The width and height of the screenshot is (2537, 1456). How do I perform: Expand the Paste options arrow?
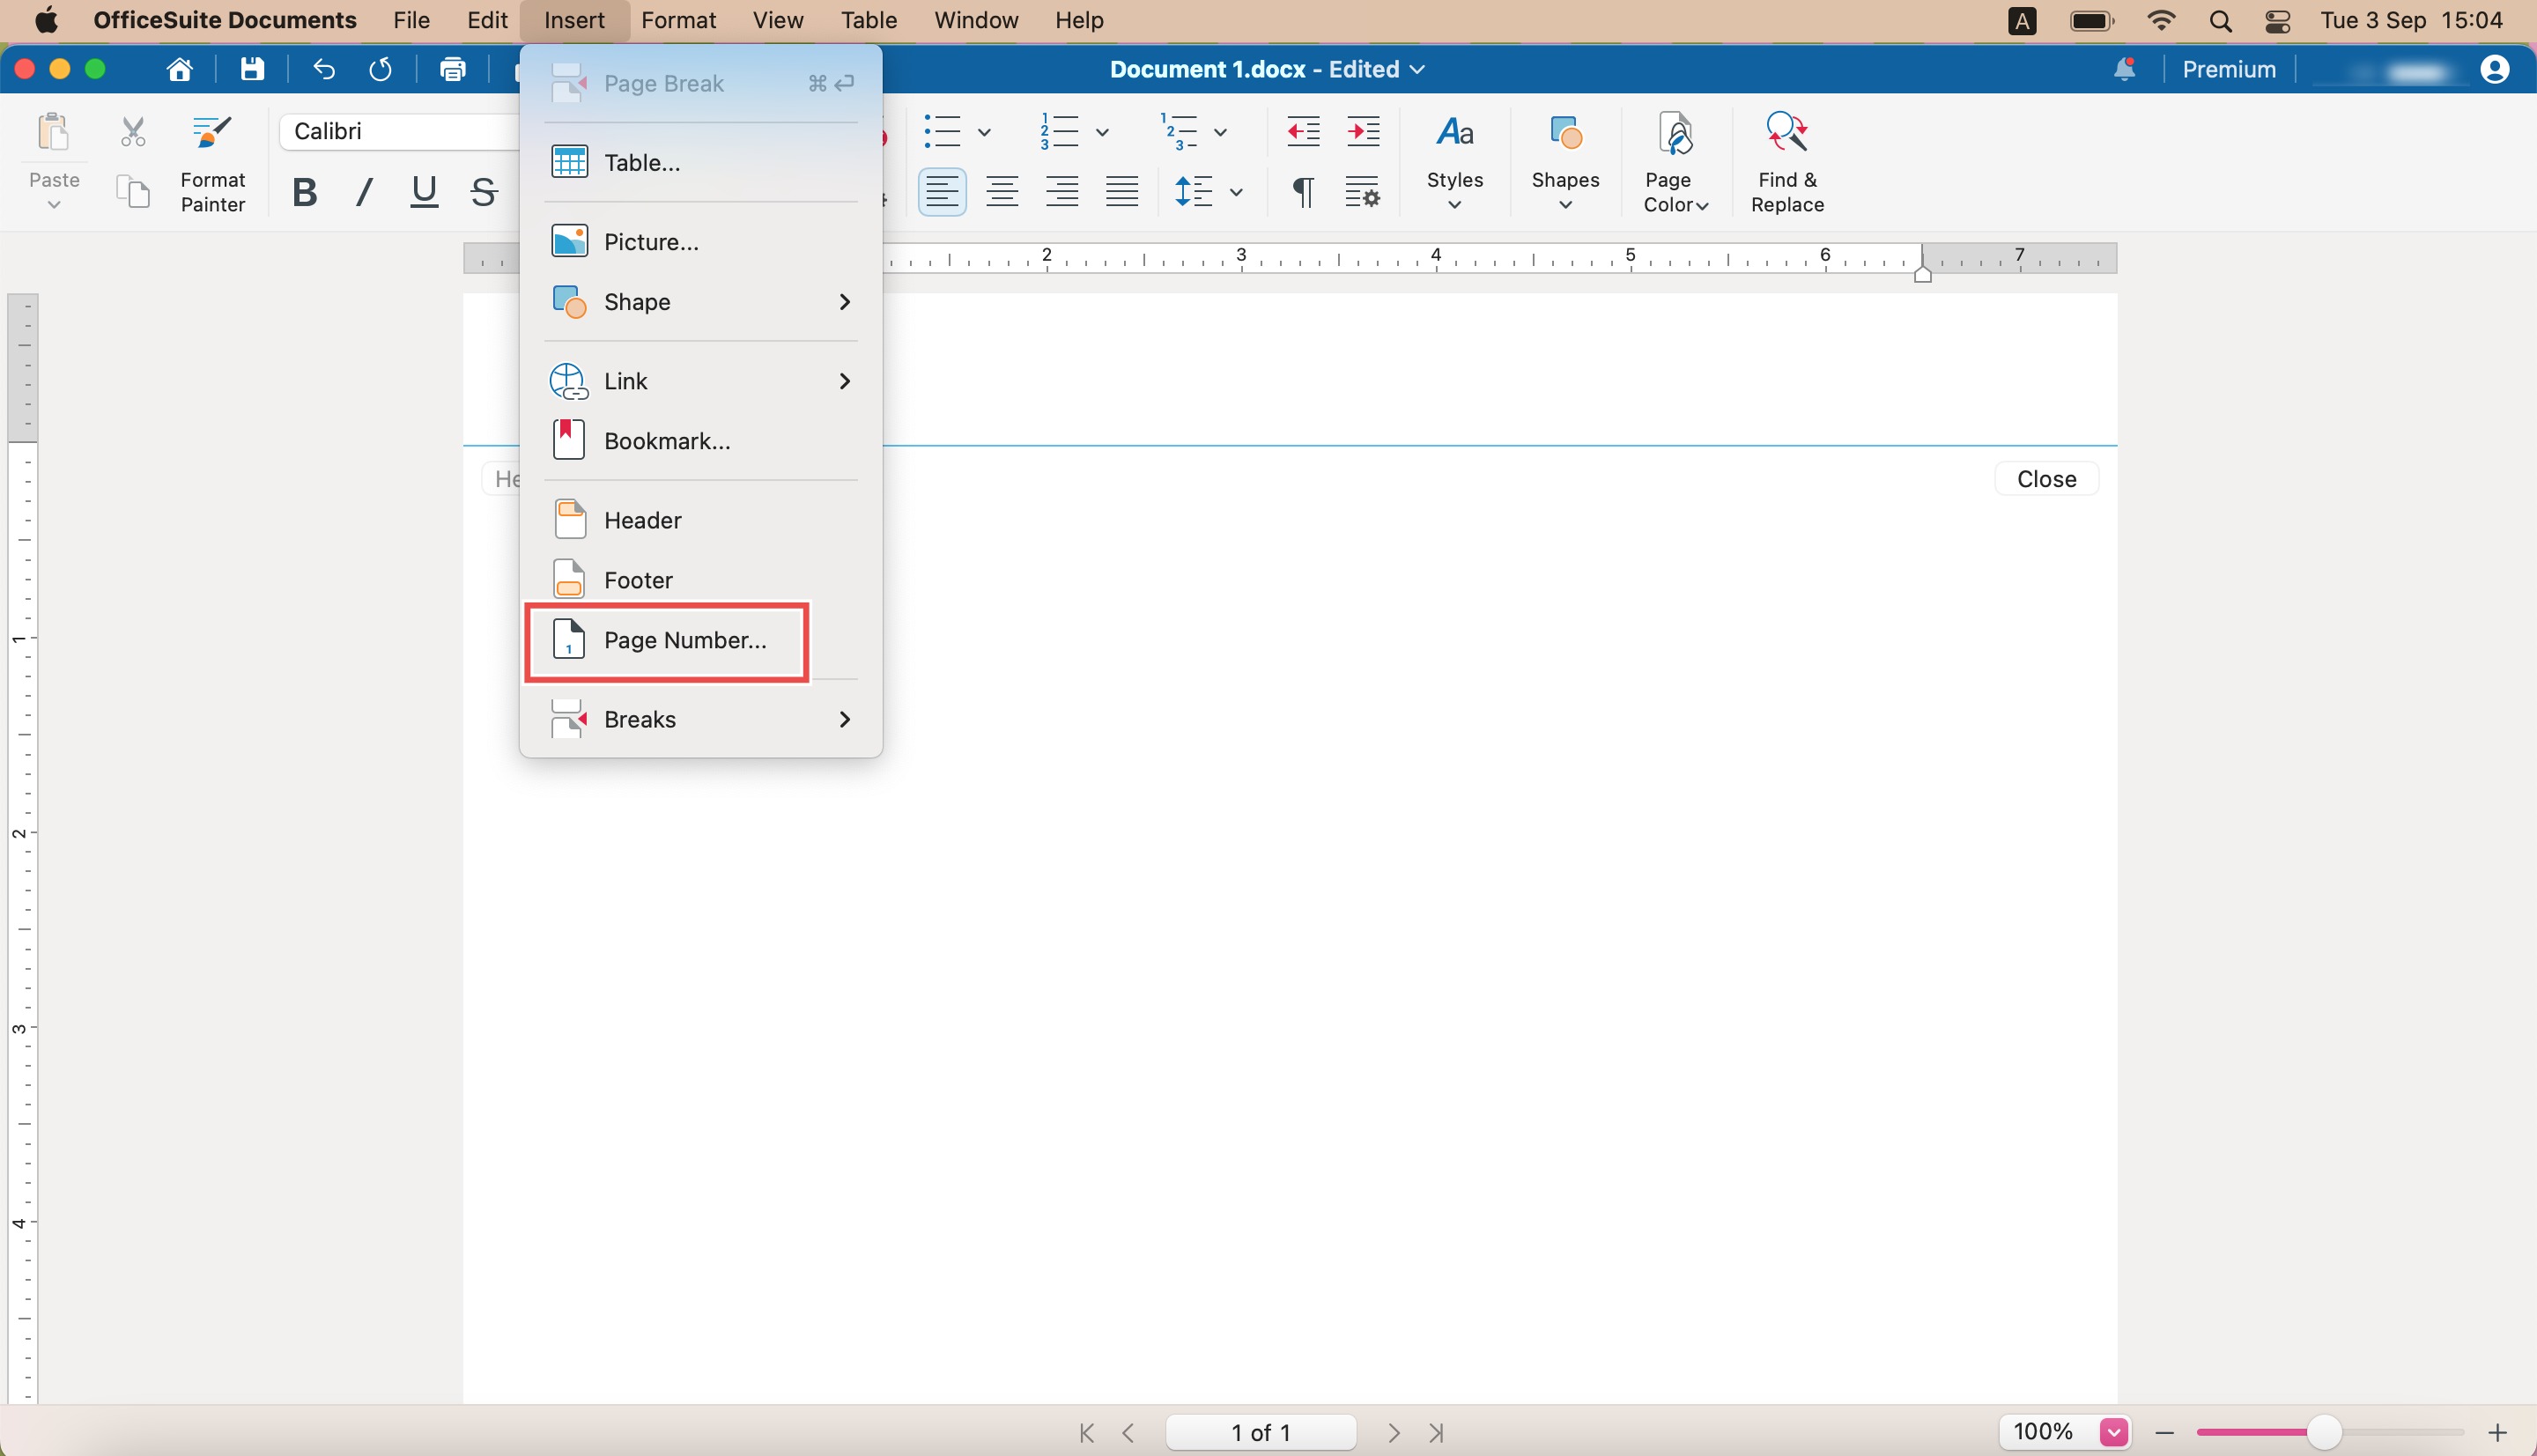54,205
